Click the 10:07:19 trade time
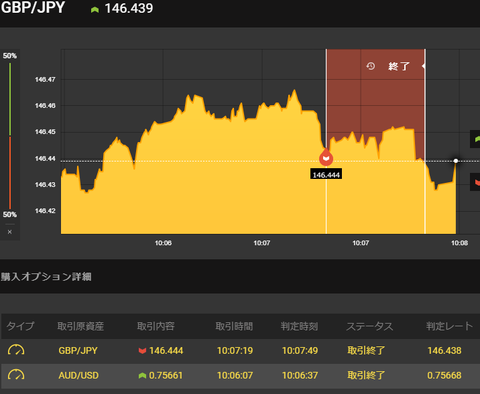 (x=235, y=351)
